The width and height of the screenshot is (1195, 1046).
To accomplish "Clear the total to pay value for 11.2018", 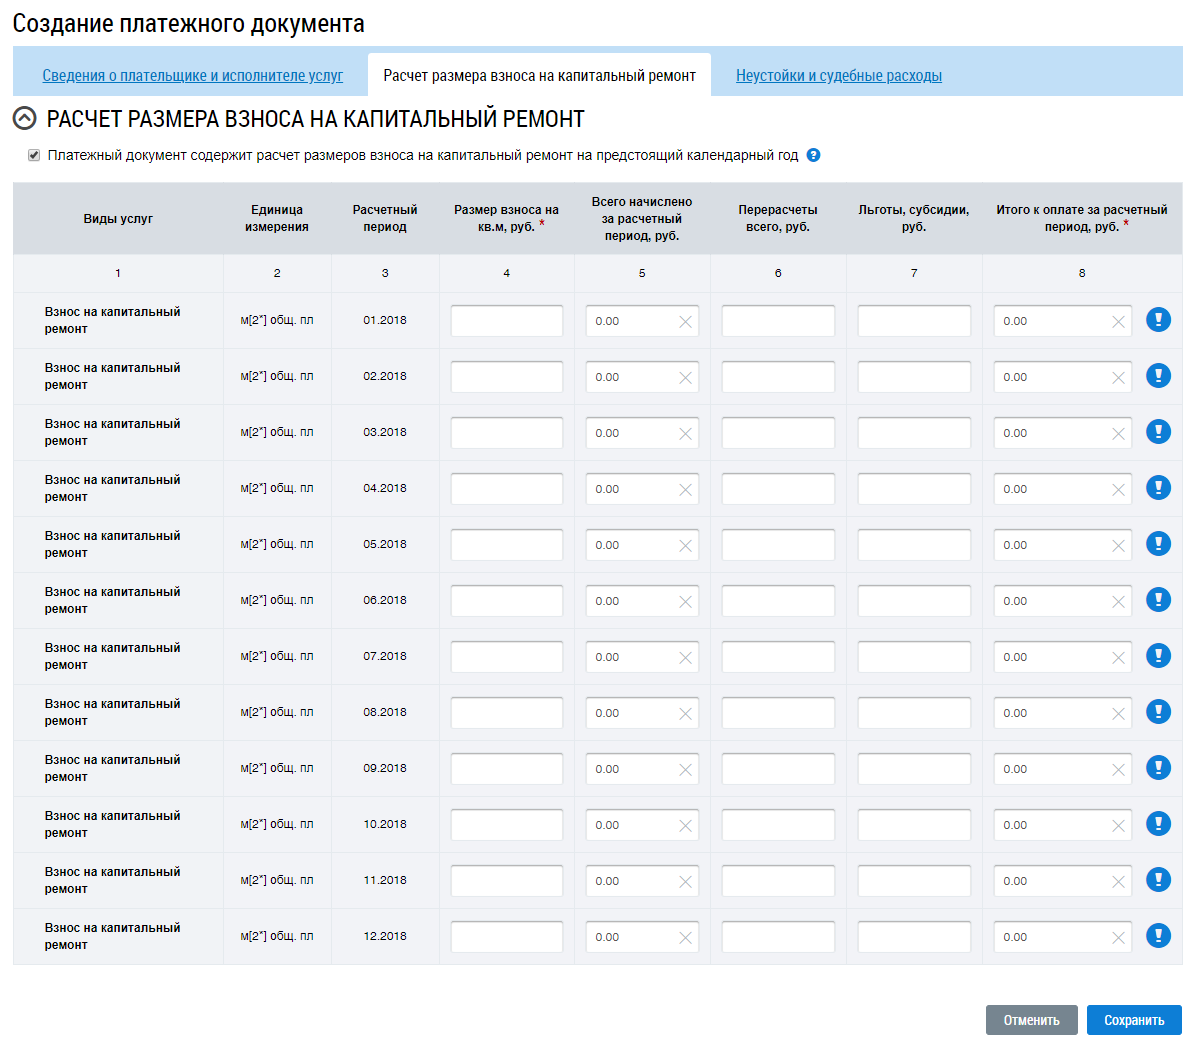I will (1118, 882).
